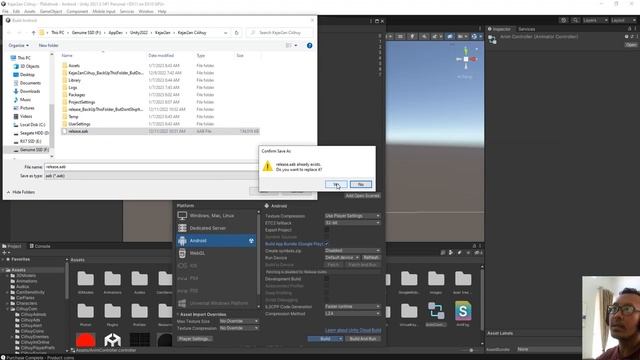Open the Layers dropdown in Unity toolbar
This screenshot has height=360, width=640.
tap(595, 20)
